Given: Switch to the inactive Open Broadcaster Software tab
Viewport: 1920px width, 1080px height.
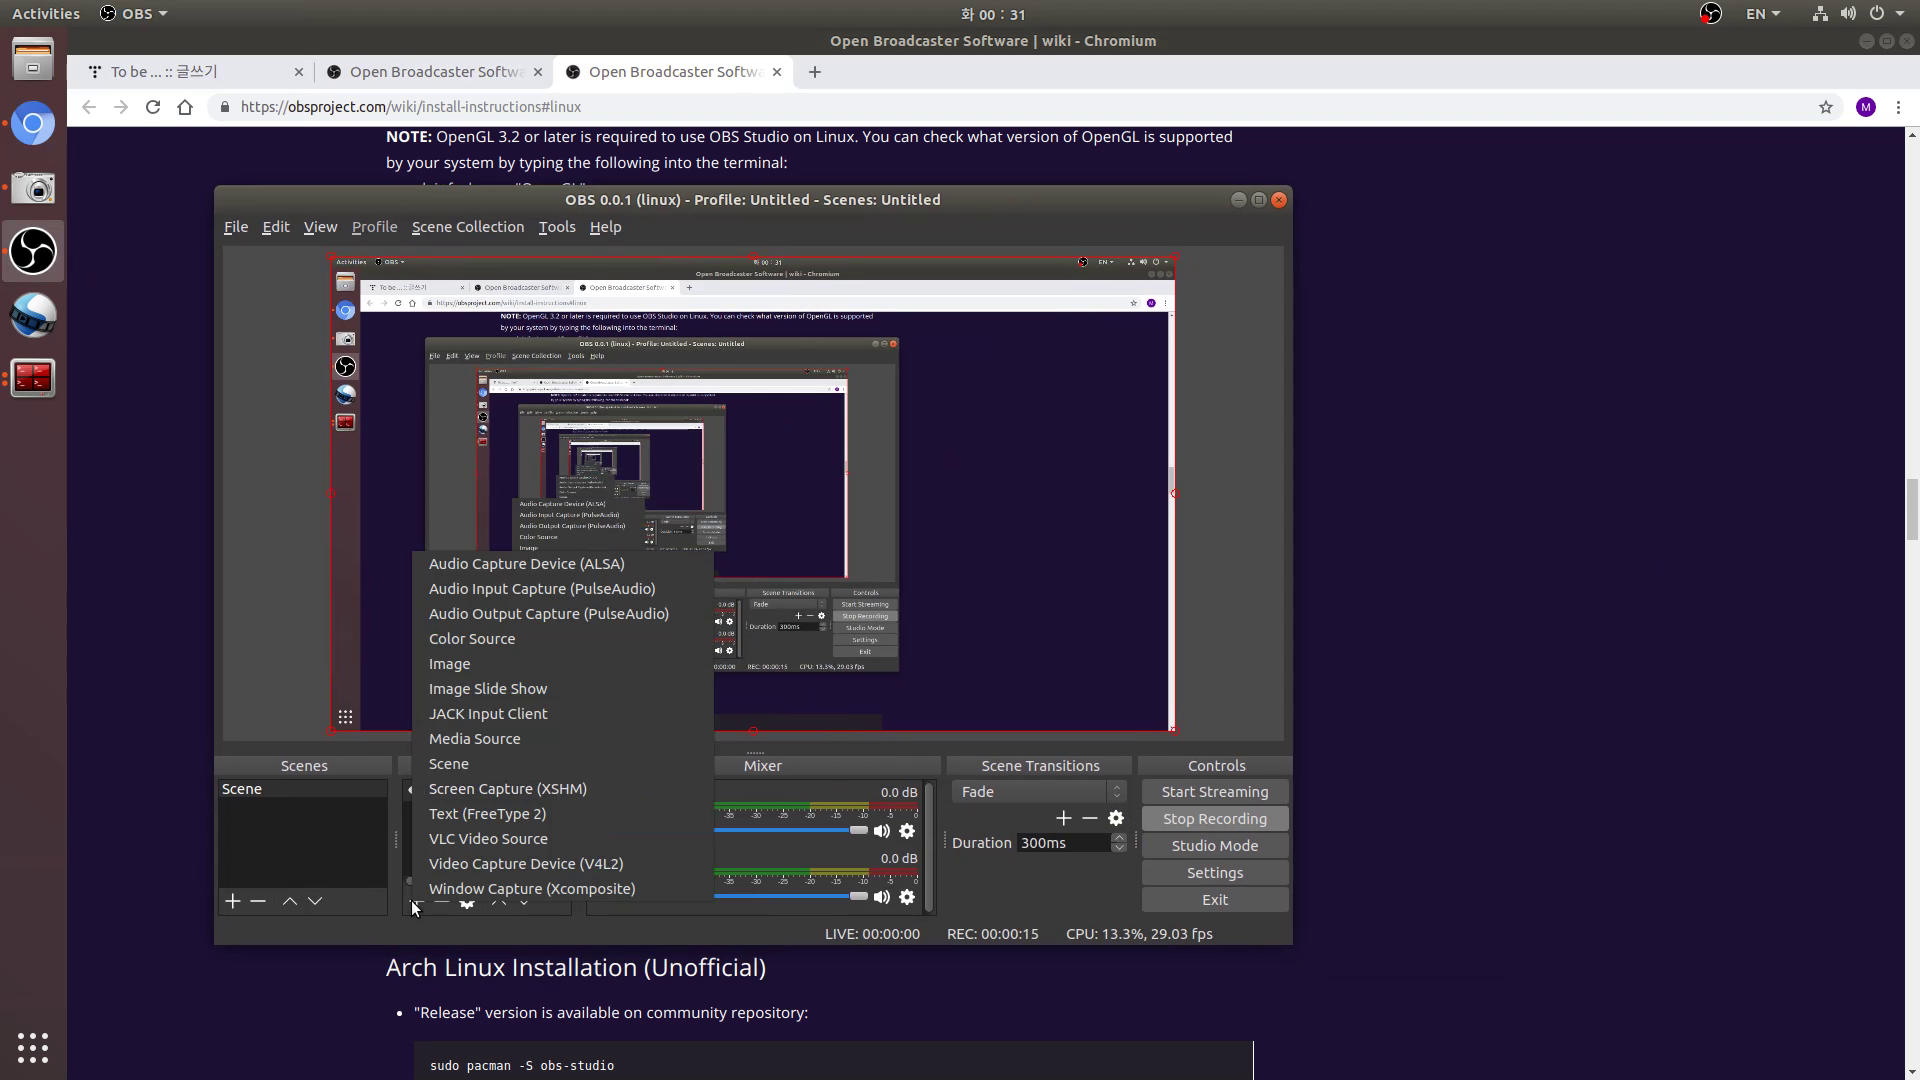Looking at the screenshot, I should (435, 72).
